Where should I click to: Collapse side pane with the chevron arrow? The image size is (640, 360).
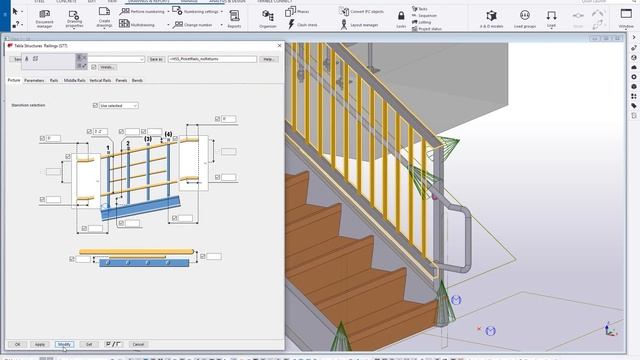click(x=633, y=37)
